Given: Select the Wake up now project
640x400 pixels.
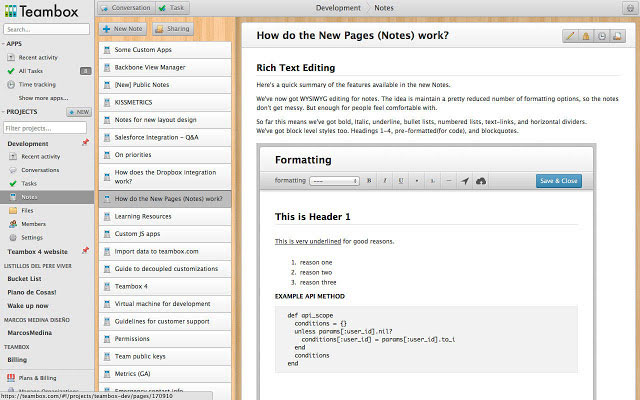Looking at the screenshot, I should 28,306.
